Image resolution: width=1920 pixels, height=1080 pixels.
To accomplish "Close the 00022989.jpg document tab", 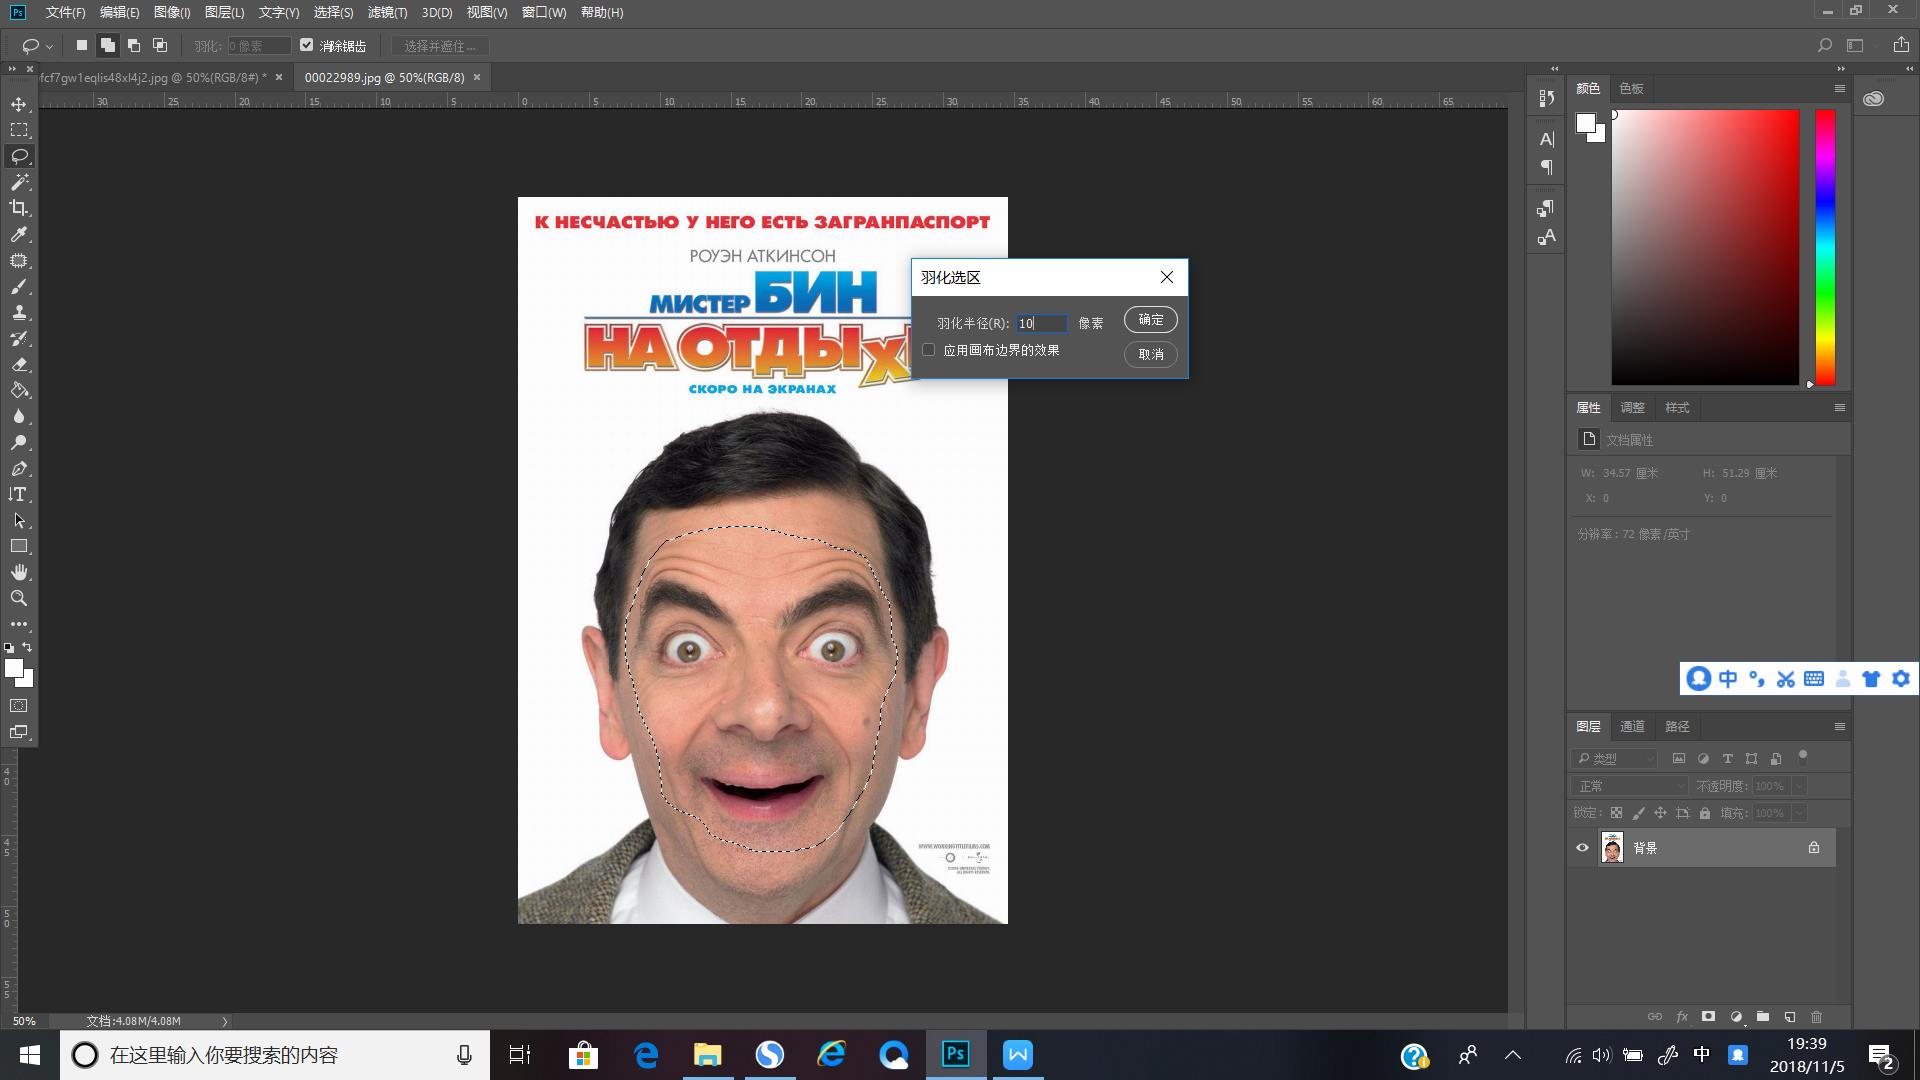I will point(477,77).
